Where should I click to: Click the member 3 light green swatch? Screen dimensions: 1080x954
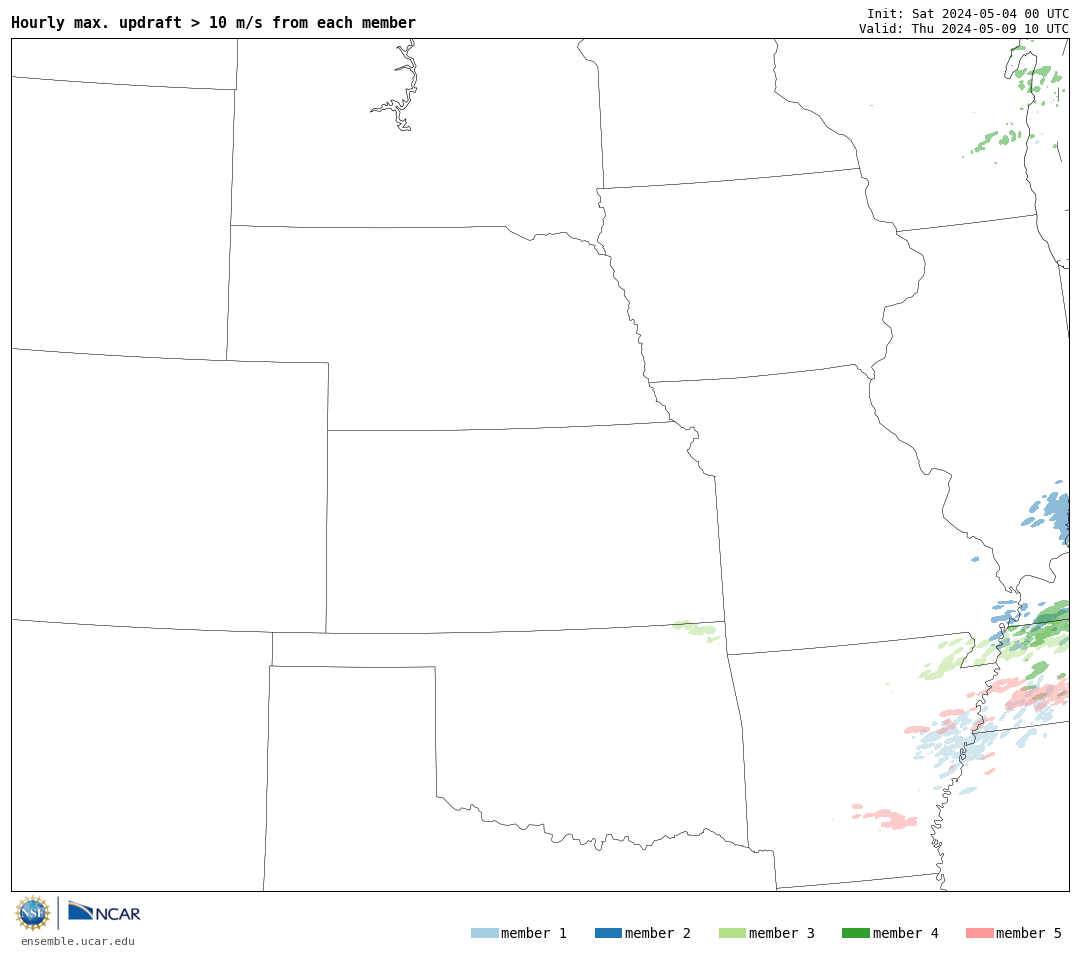click(x=732, y=933)
